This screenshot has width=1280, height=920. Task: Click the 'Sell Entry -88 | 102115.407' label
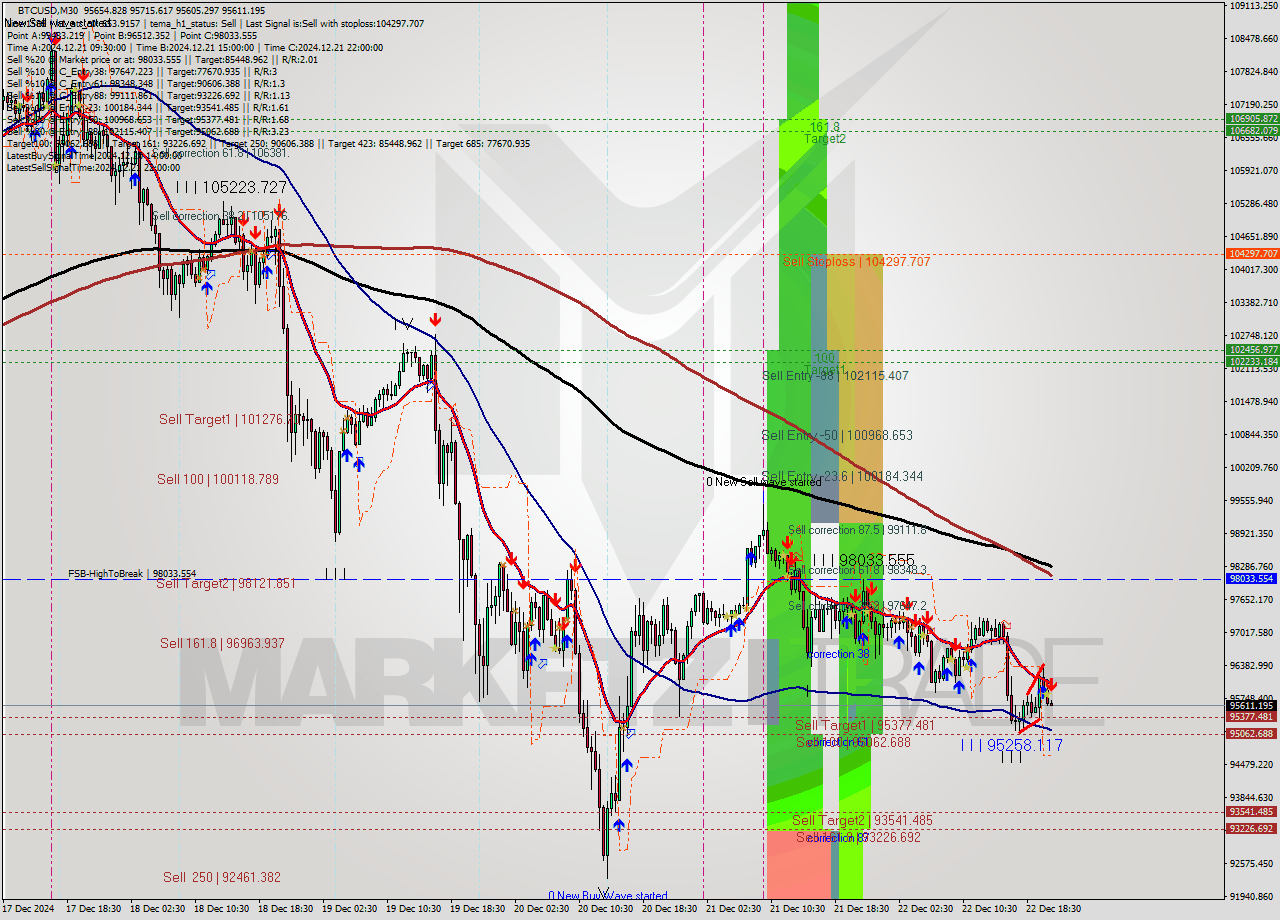(835, 376)
